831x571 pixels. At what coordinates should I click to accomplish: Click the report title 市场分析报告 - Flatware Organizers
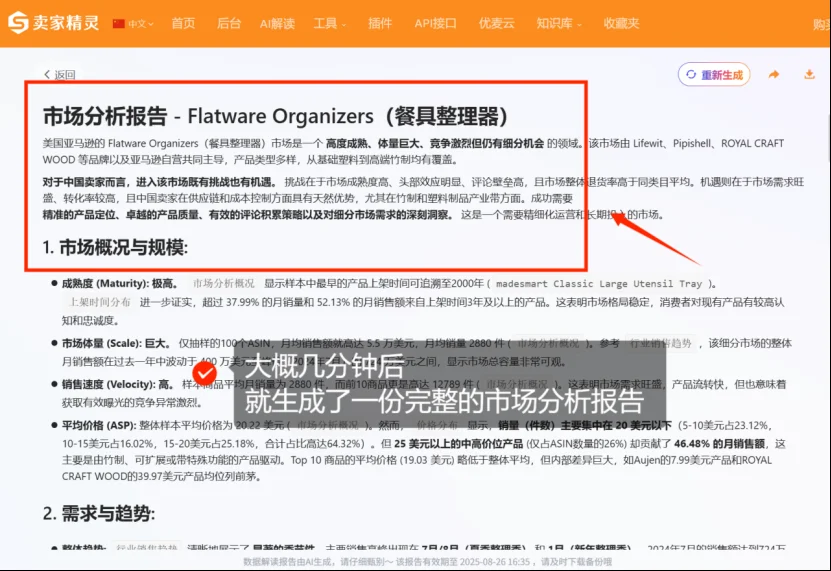pos(275,116)
